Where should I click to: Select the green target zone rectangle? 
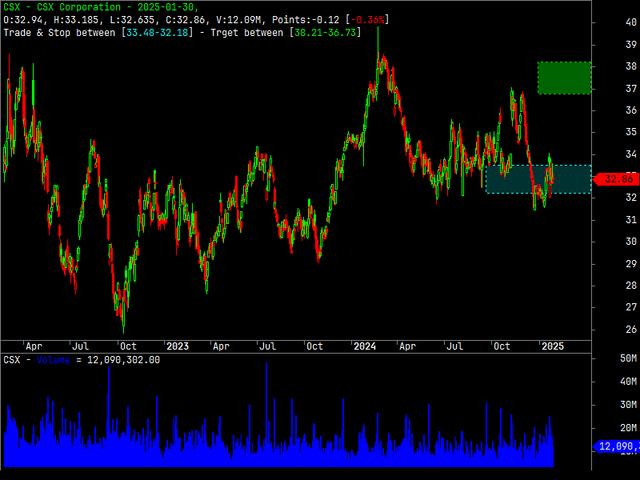tap(564, 78)
